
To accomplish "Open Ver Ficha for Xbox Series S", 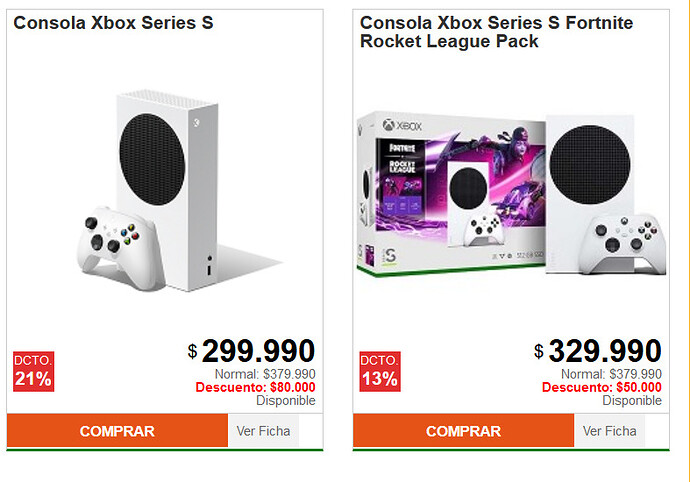I will click(263, 432).
